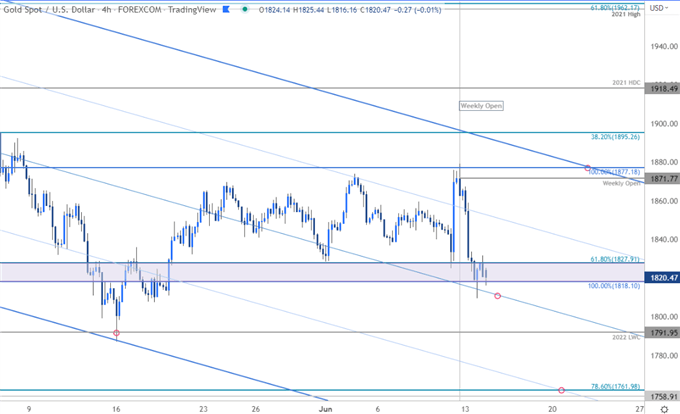Click the Gold Spot / U.S. Dollar title
Image resolution: width=680 pixels, height=414 pixels.
pos(49,10)
